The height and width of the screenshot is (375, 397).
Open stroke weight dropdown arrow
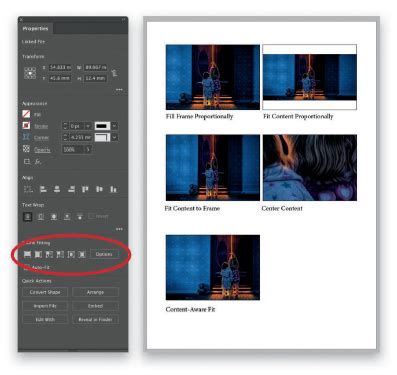click(88, 126)
